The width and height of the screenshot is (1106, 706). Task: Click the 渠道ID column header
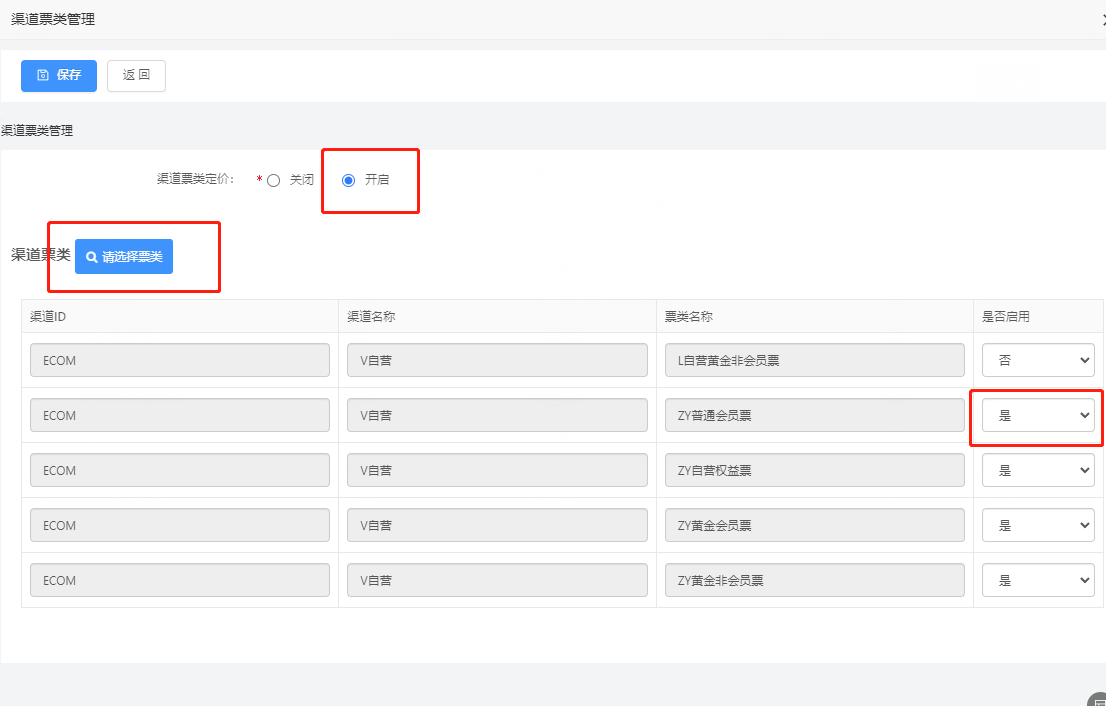48,316
